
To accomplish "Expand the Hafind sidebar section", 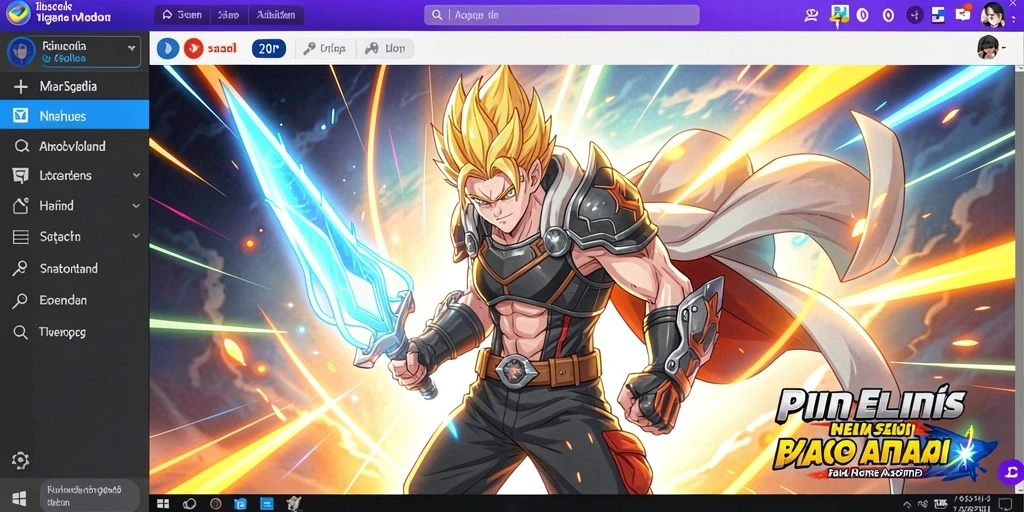I will click(x=136, y=206).
